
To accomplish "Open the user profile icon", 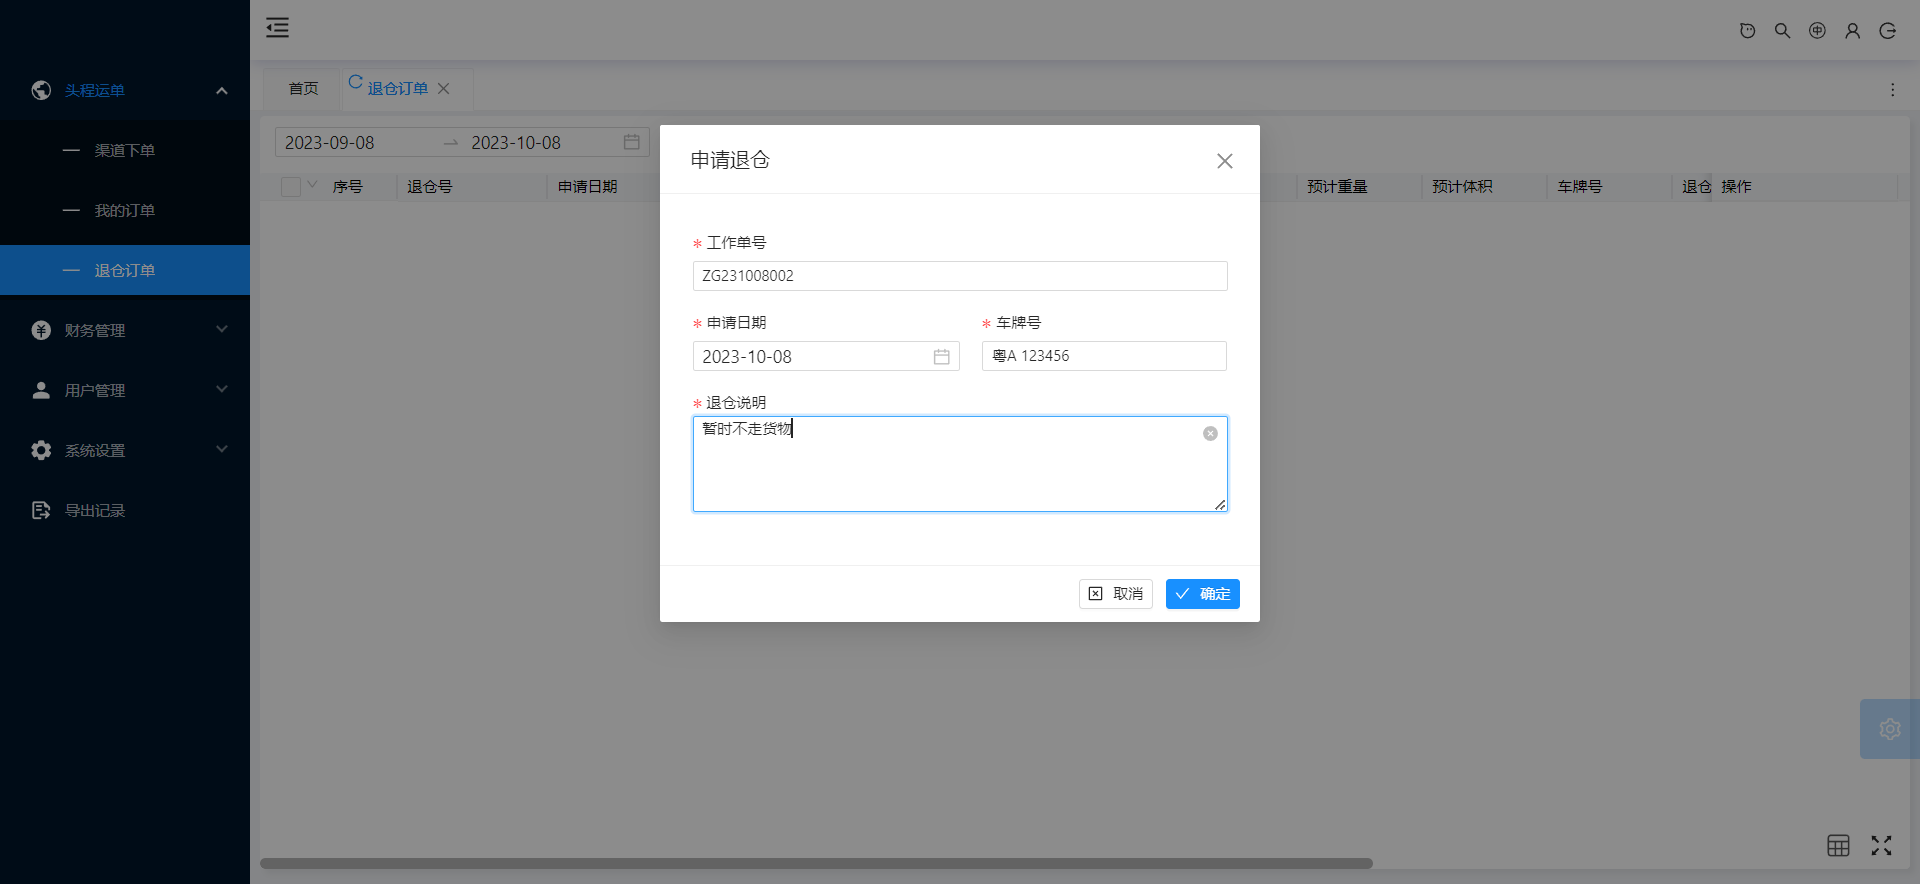I will tap(1852, 31).
